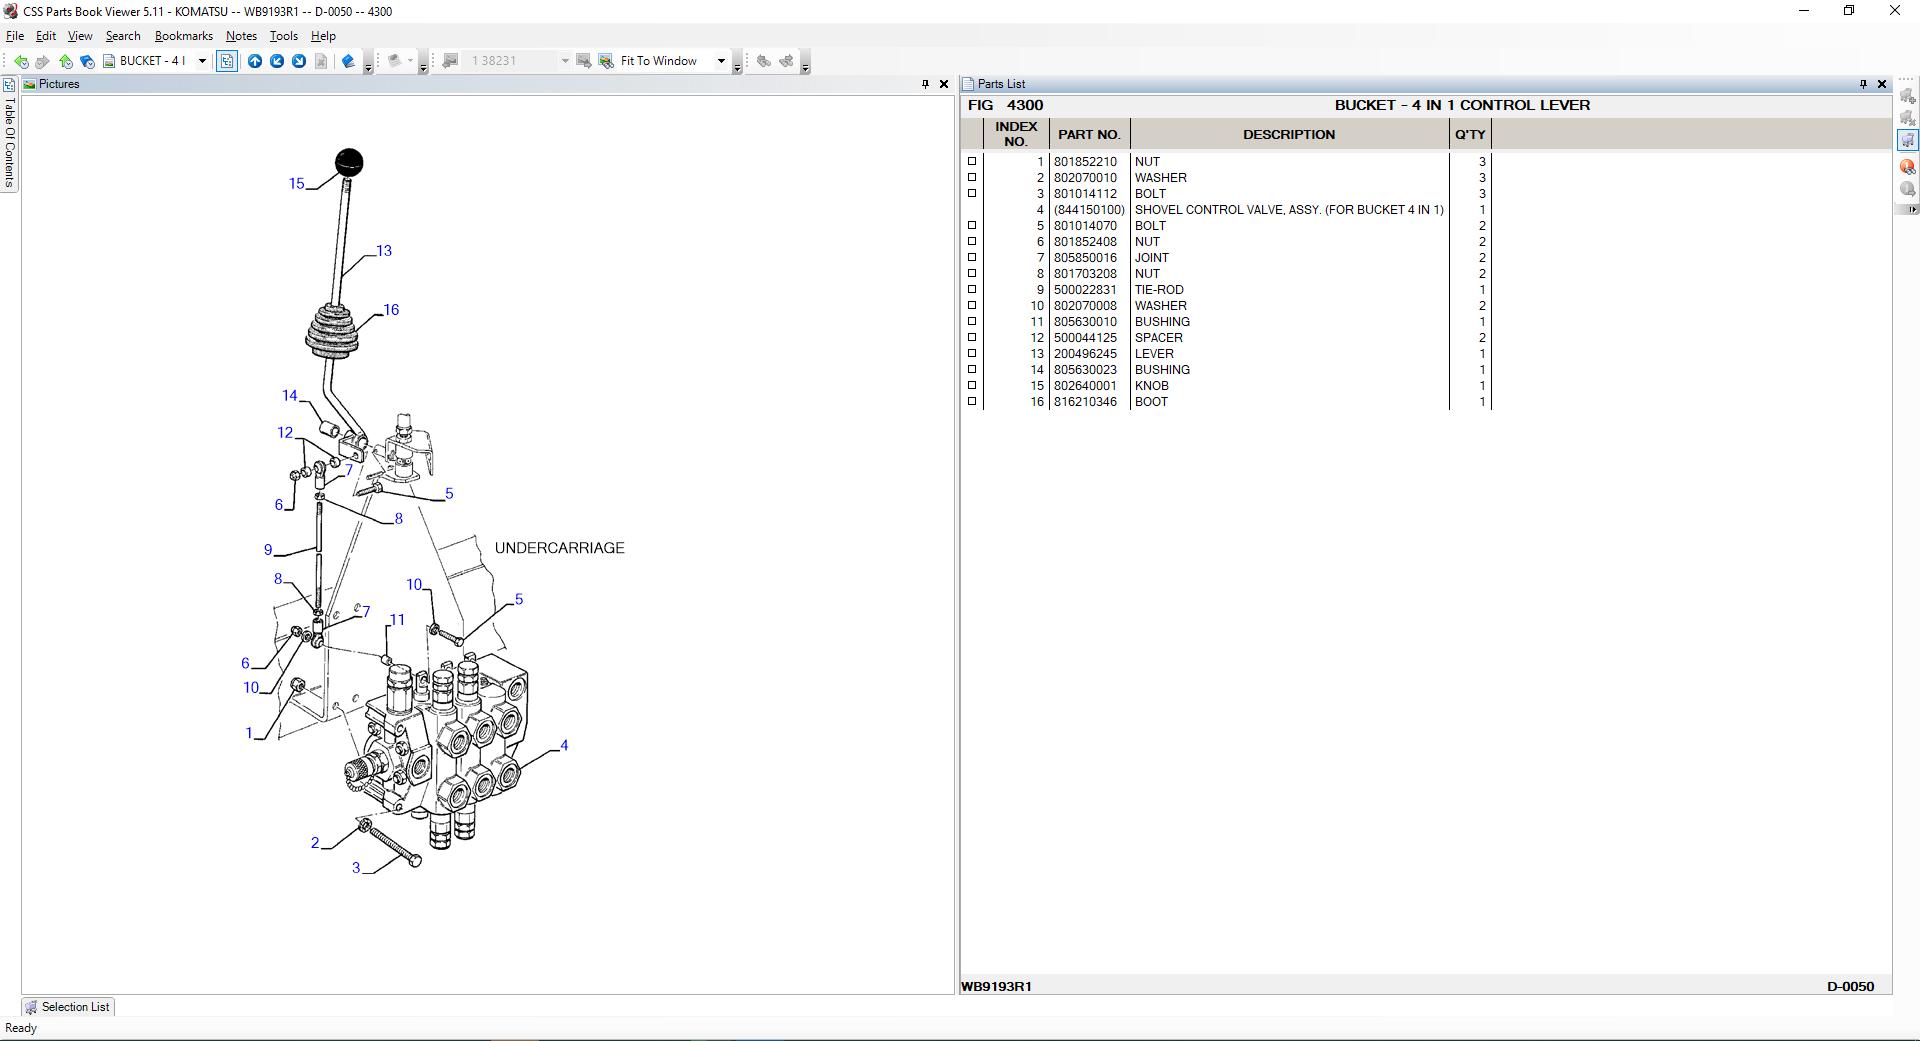The height and width of the screenshot is (1041, 1920).
Task: Tick checkbox for TIE-ROD row
Action: (x=972, y=290)
